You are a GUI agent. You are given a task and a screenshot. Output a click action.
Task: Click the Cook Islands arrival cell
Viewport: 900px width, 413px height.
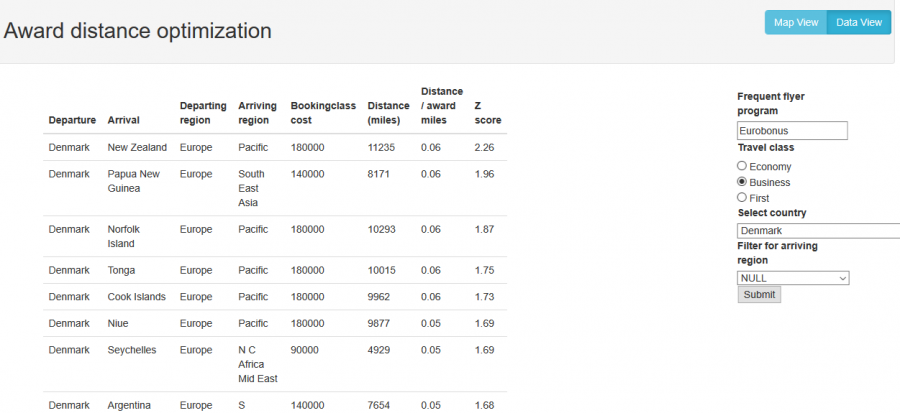click(137, 297)
